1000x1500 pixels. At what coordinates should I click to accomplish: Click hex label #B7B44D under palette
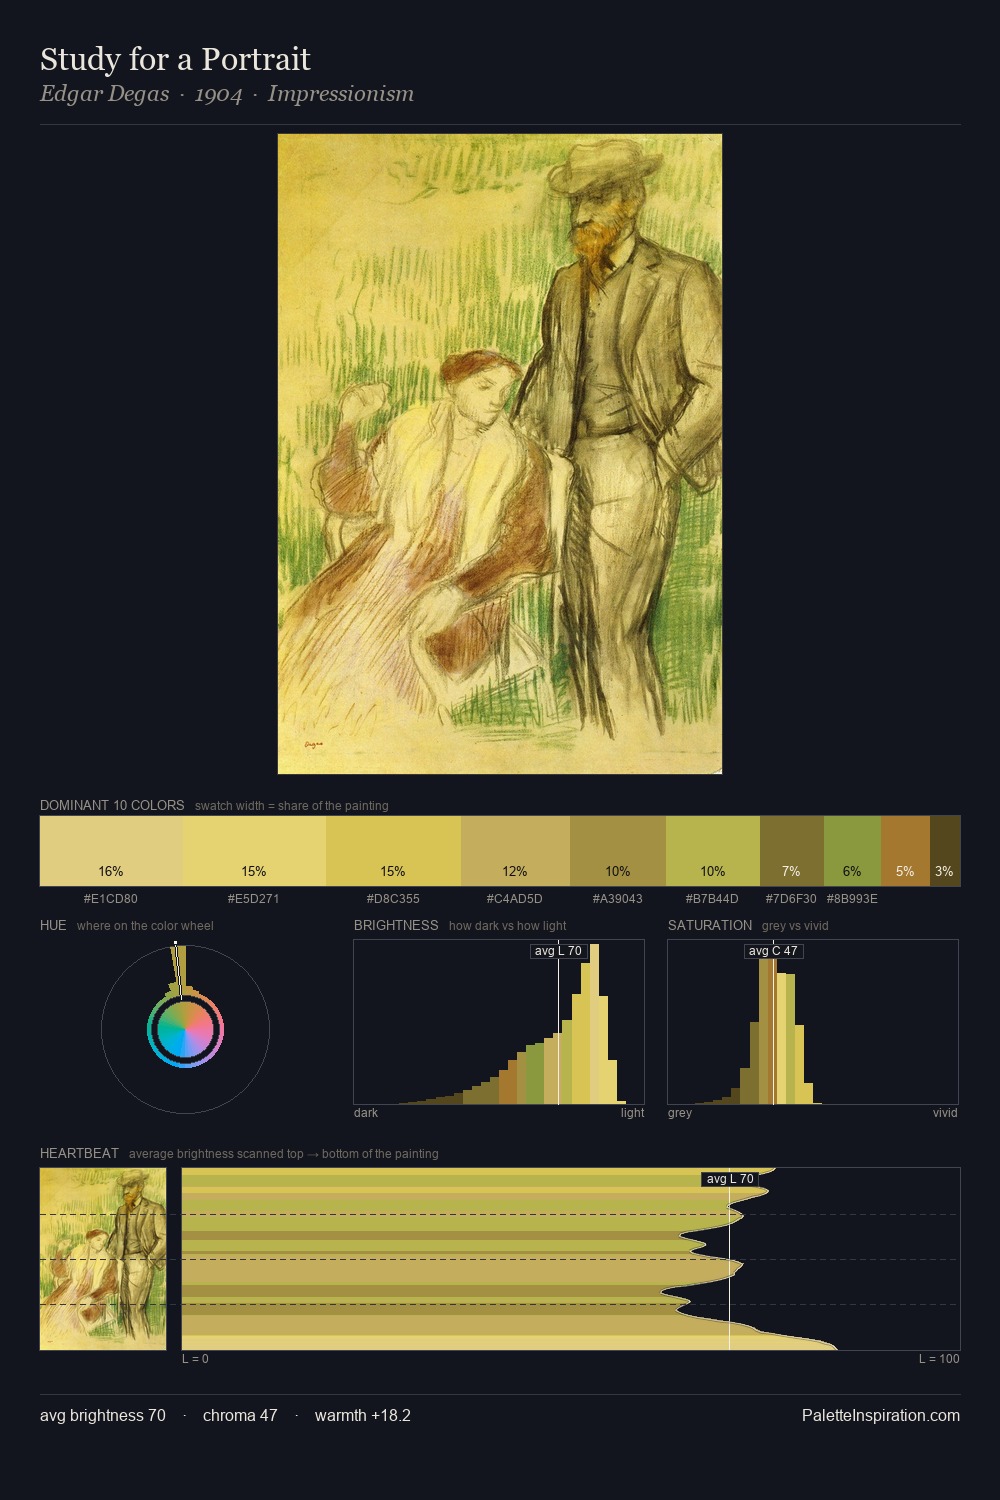[713, 899]
